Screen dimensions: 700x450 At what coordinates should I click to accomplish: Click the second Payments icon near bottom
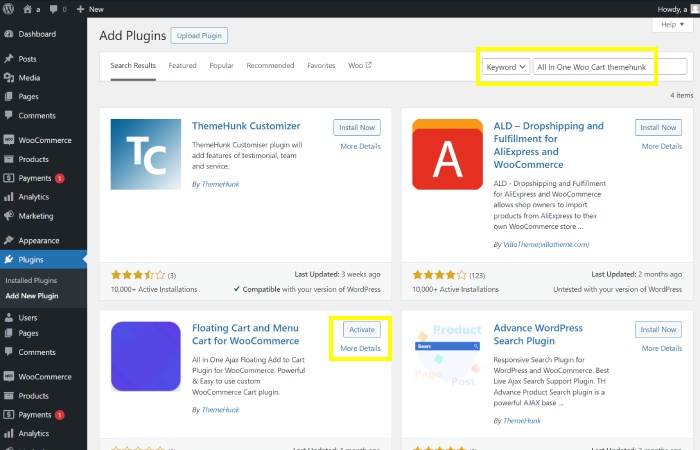(8, 414)
